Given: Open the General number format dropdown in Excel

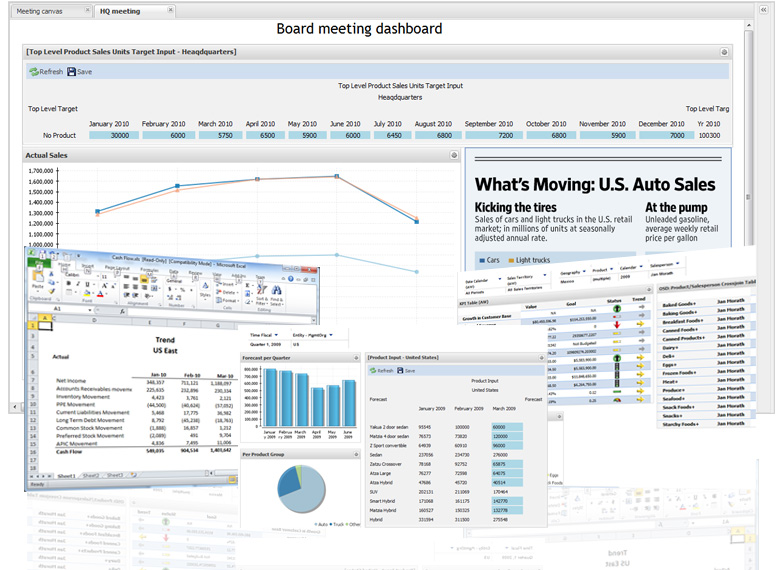Looking at the screenshot, I should [194, 282].
